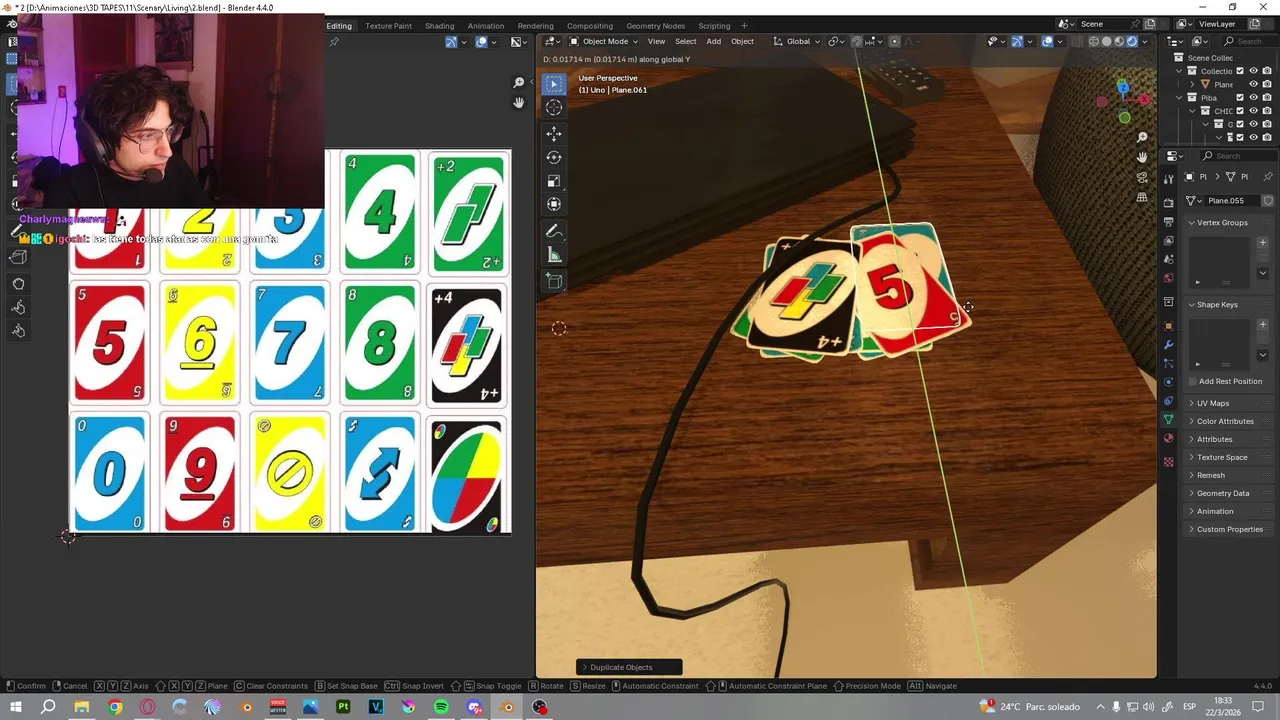Select the Grab tool in UV editor toolbar
Viewport: 1280px width, 720px height.
point(18,284)
